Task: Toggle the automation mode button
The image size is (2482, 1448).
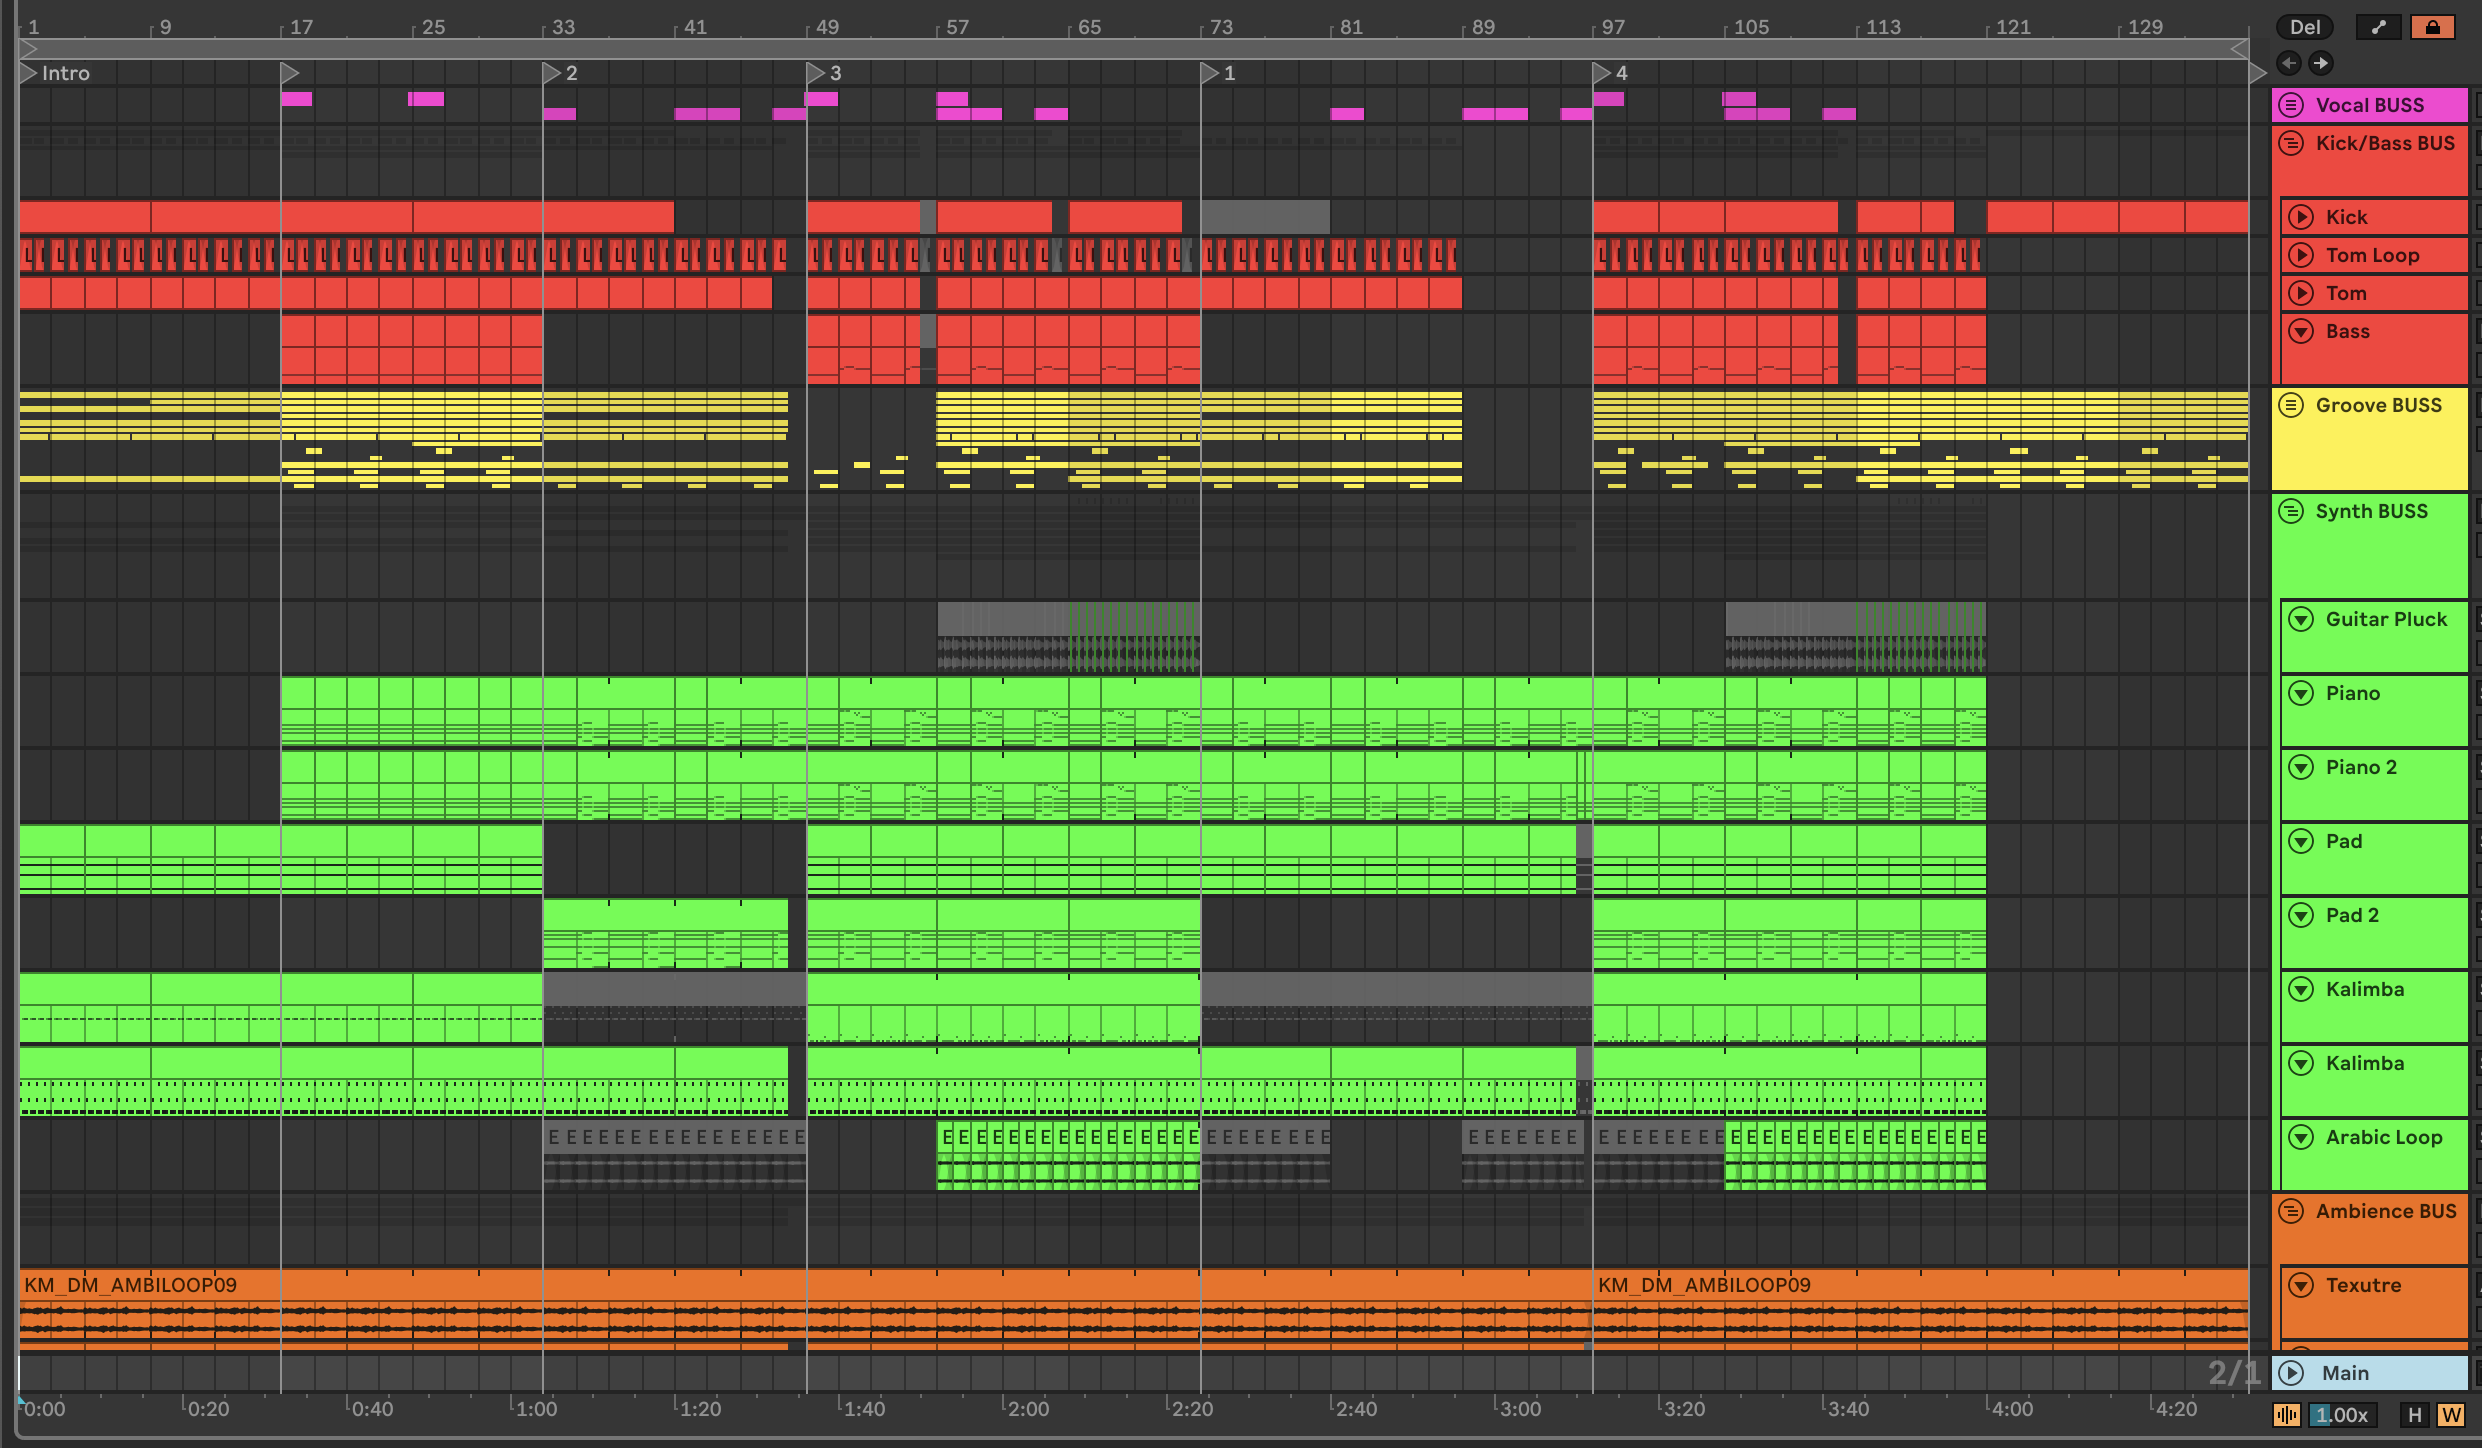Action: click(2378, 27)
